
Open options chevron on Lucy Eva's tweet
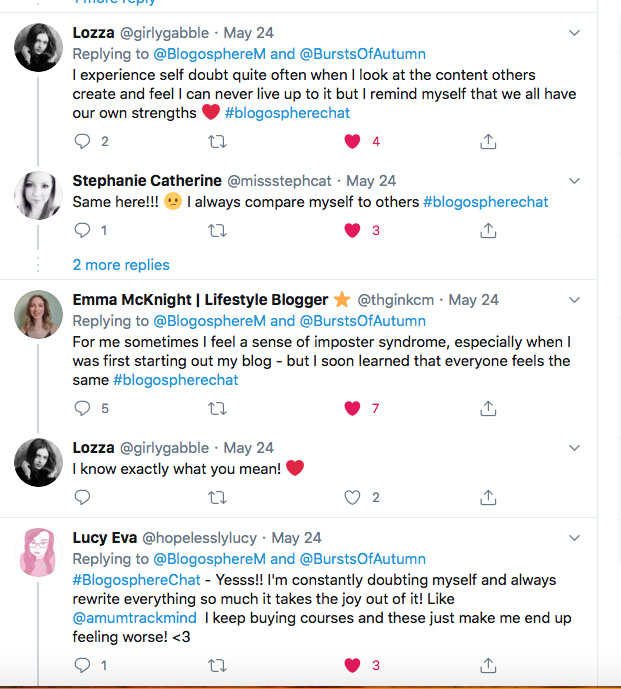(x=574, y=538)
